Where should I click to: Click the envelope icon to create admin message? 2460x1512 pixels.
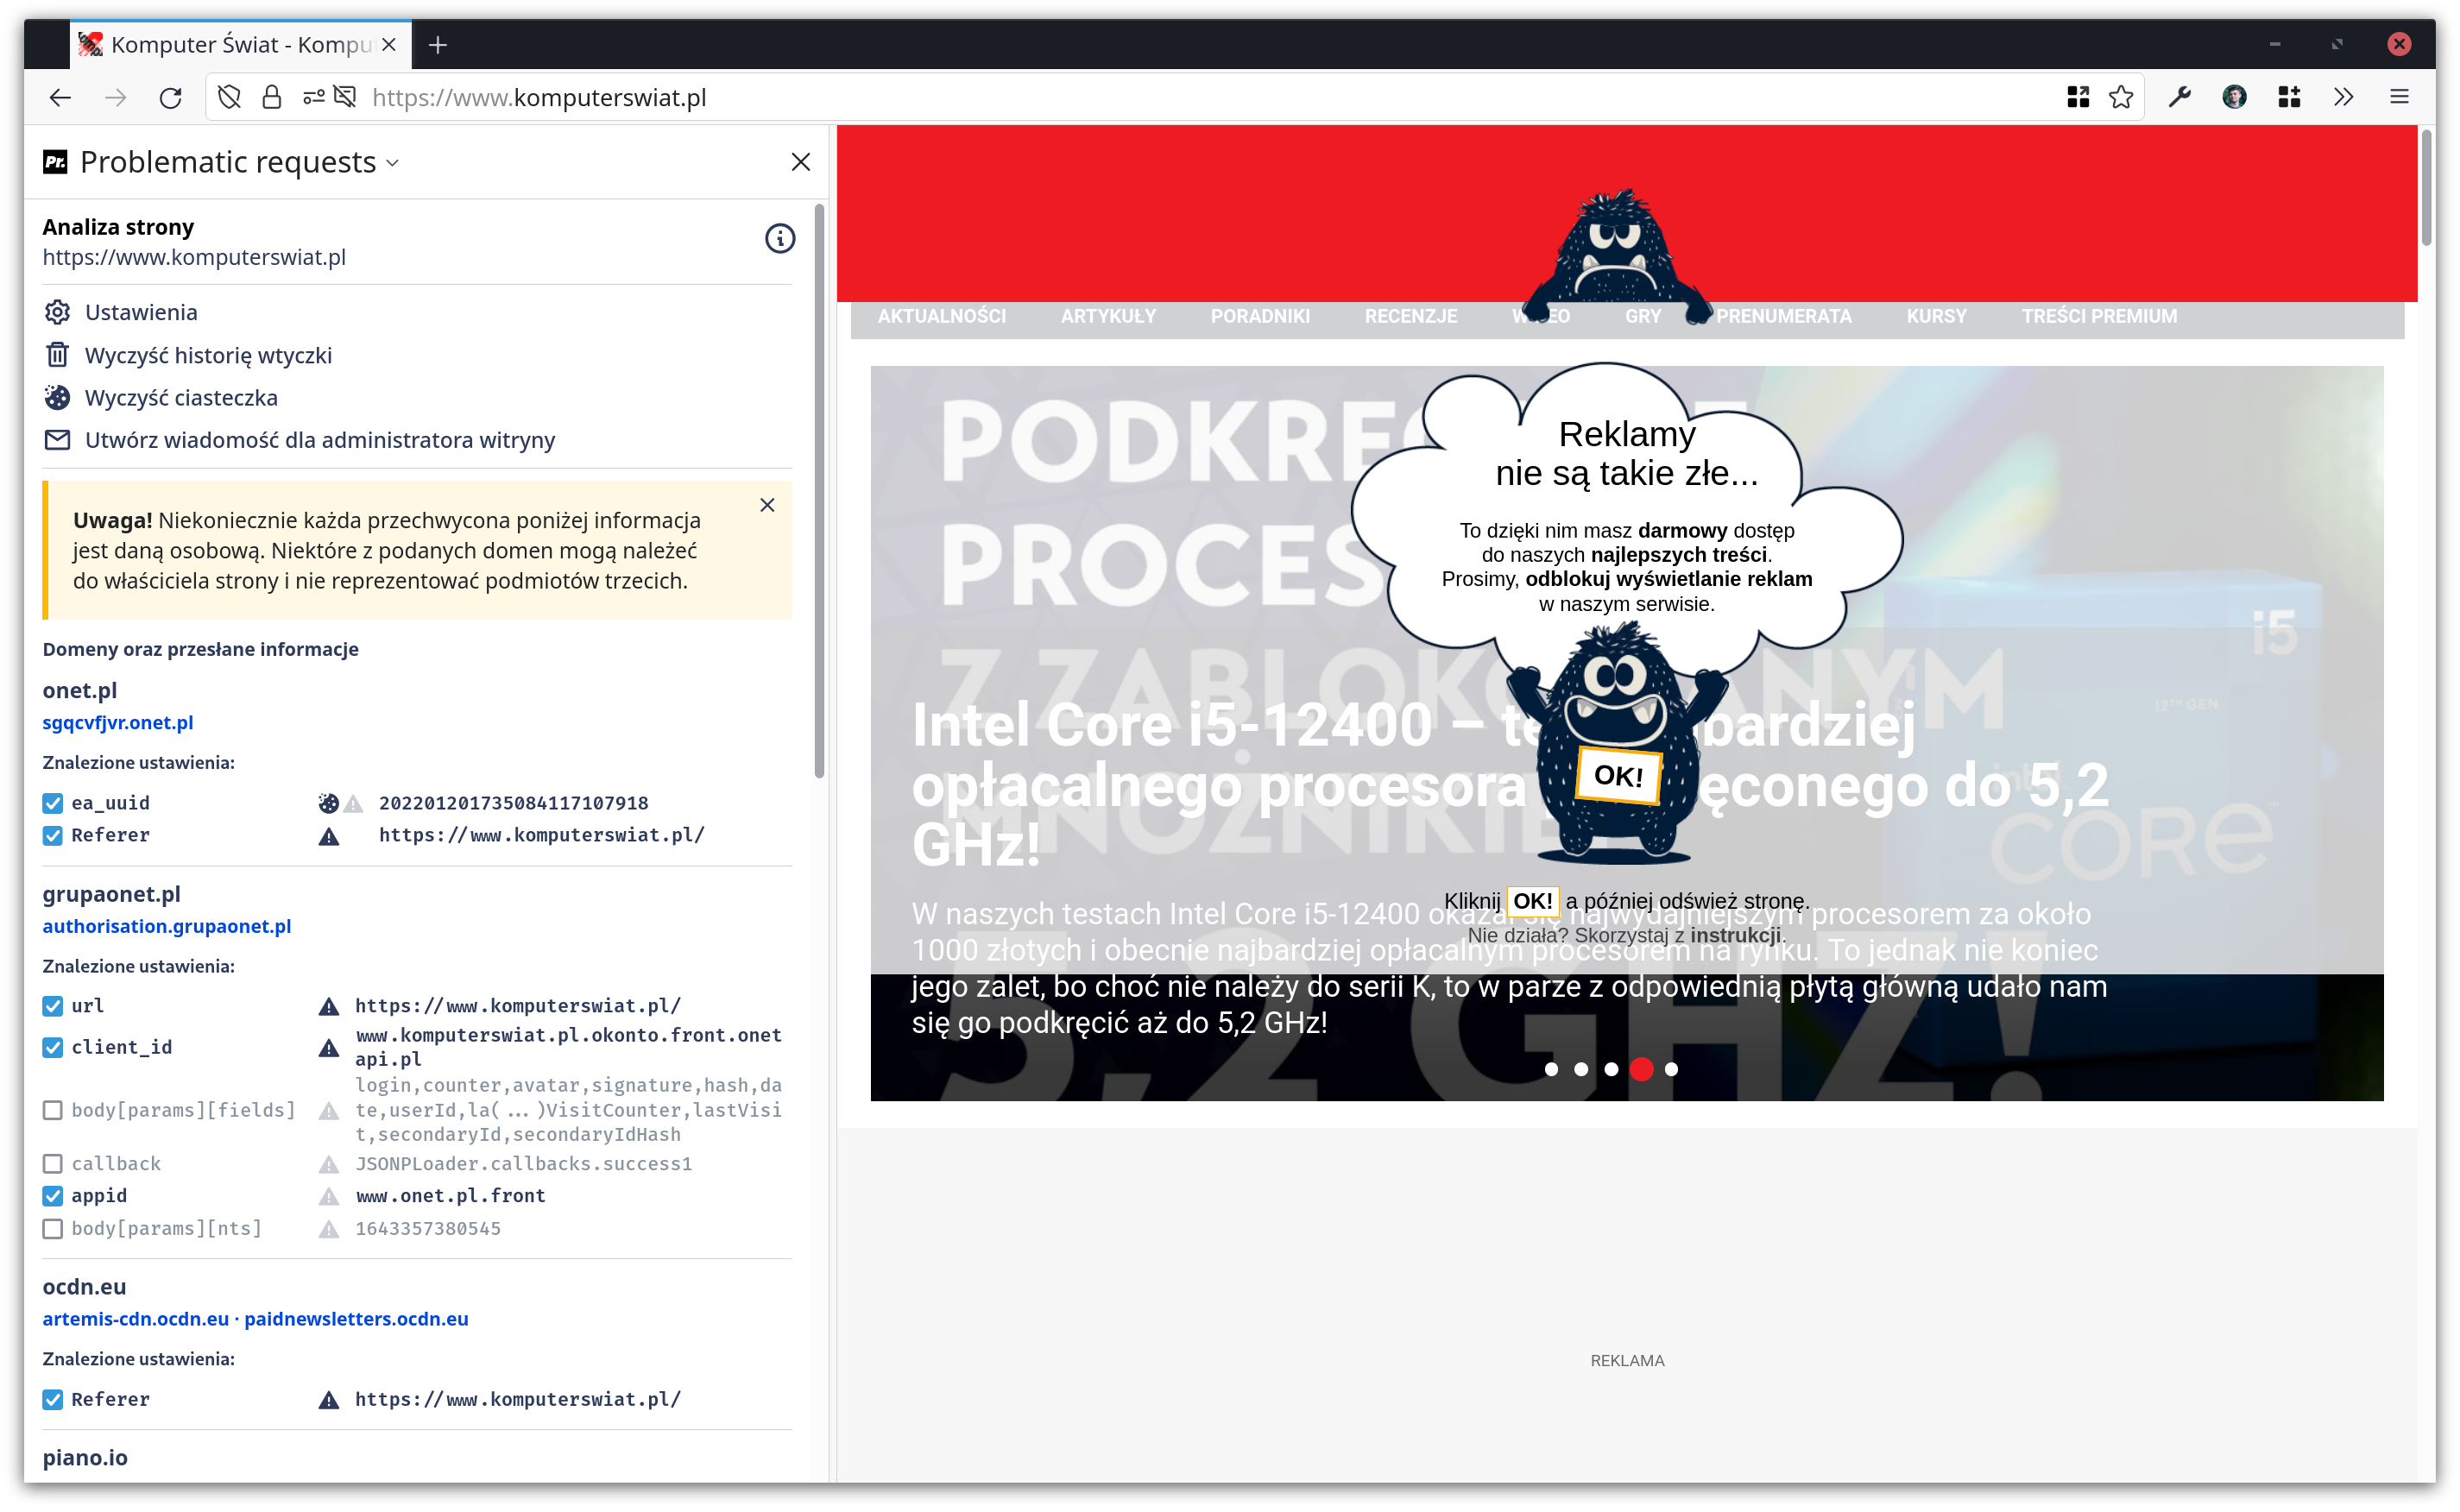click(x=57, y=440)
